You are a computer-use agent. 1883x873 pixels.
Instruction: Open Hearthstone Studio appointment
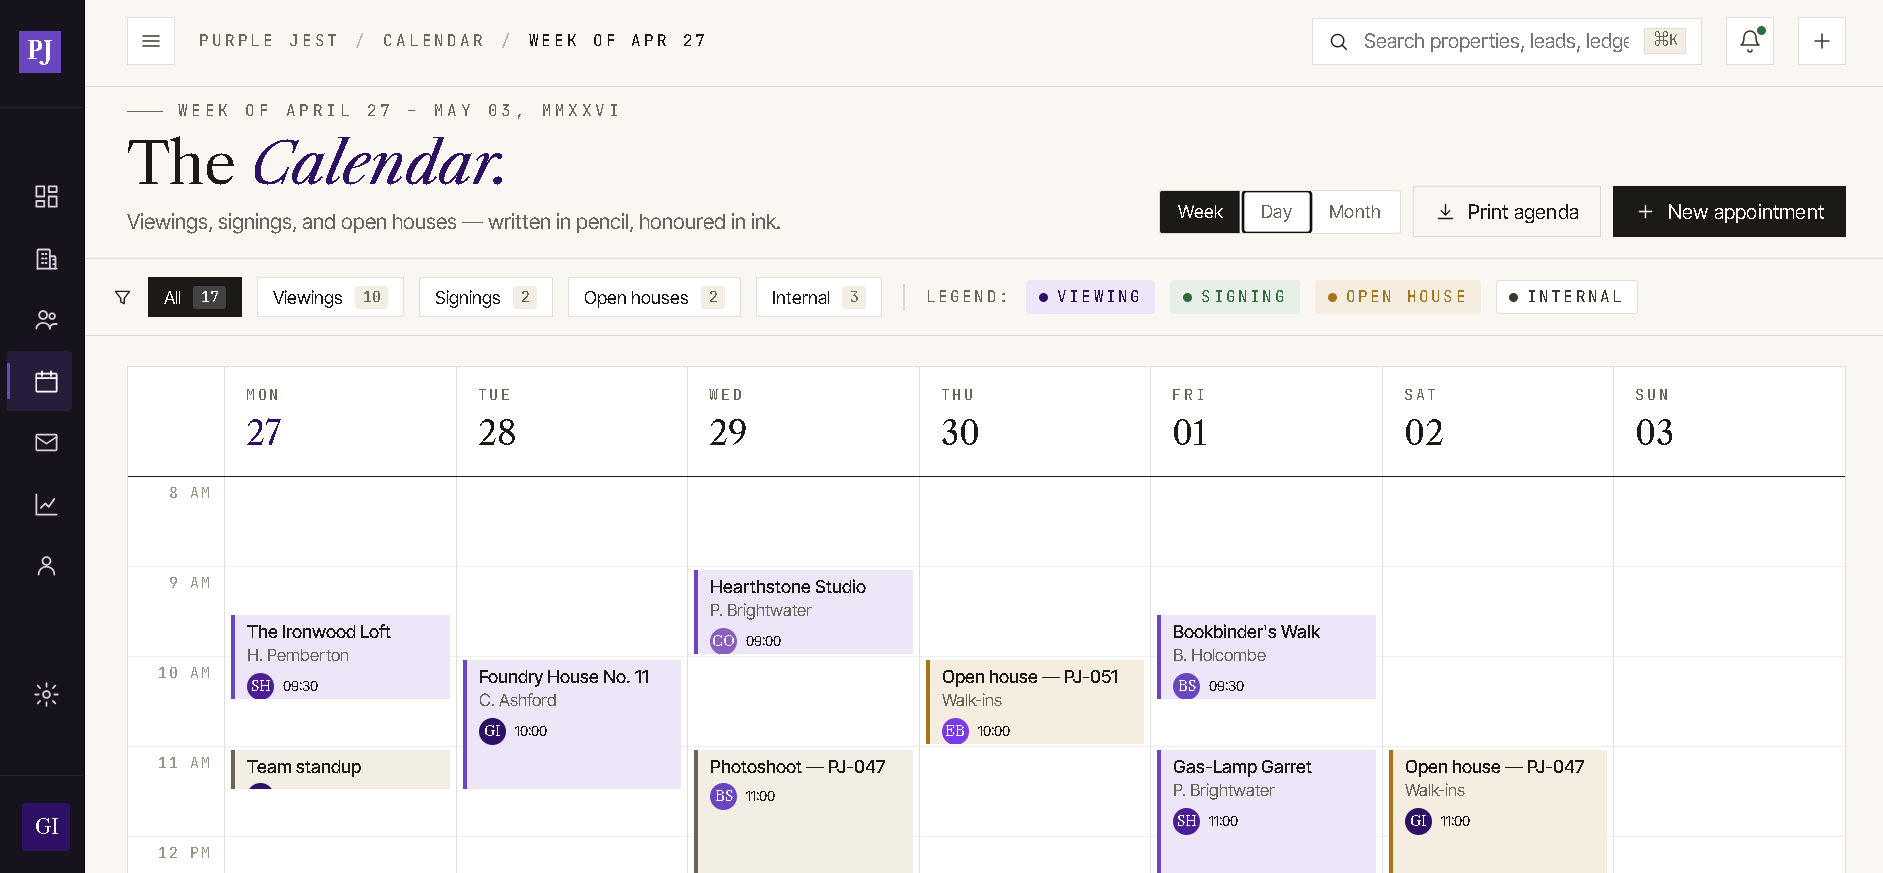tap(804, 612)
